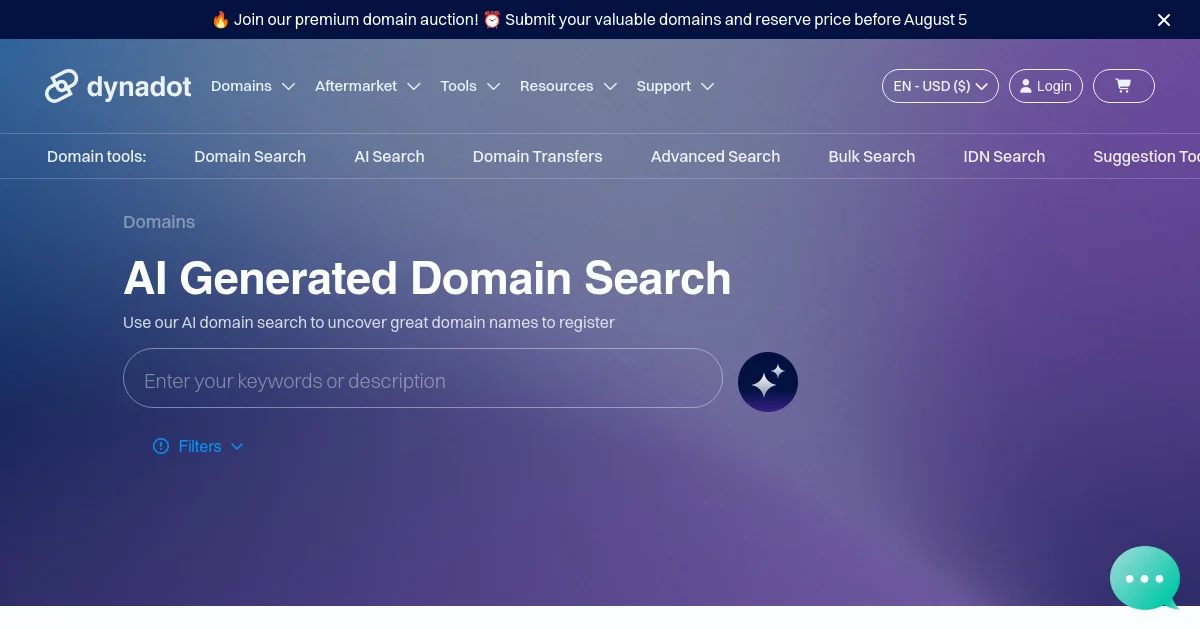1200x630 pixels.
Task: Click the AI domain search subtitle text
Action: click(369, 322)
